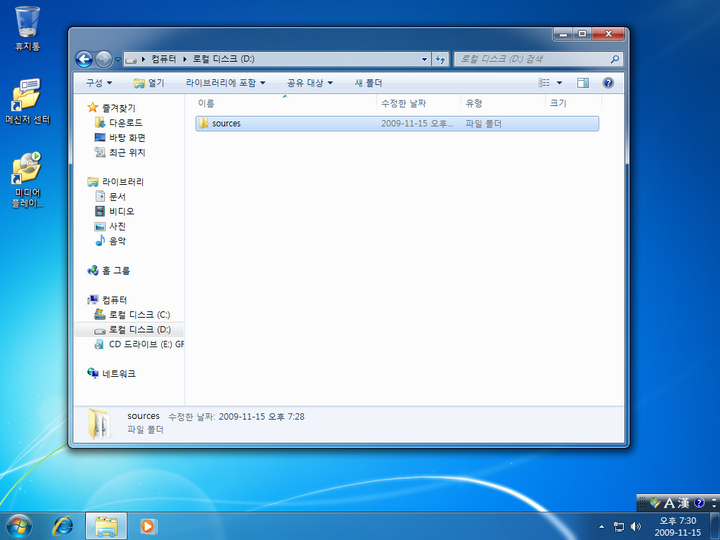Open the 미디어 플레이어 desktop shortcut

[x=27, y=180]
